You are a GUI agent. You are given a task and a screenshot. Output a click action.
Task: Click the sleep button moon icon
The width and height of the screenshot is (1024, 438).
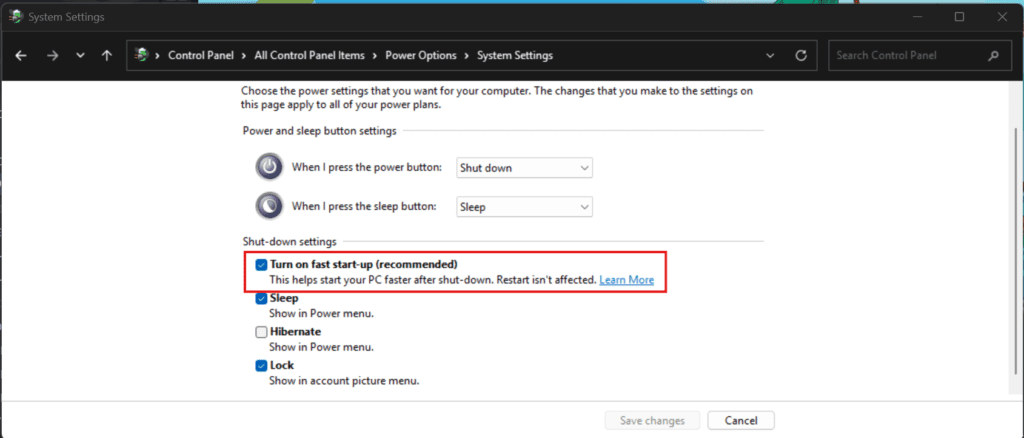[269, 206]
